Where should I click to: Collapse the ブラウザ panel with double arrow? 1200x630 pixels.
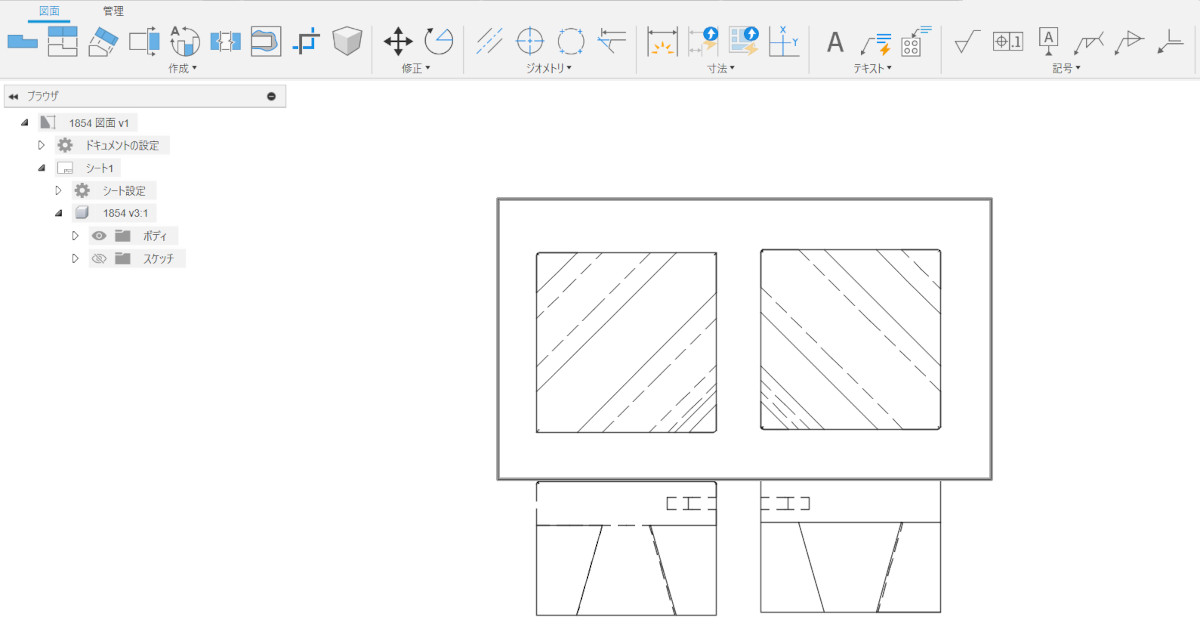(13, 96)
